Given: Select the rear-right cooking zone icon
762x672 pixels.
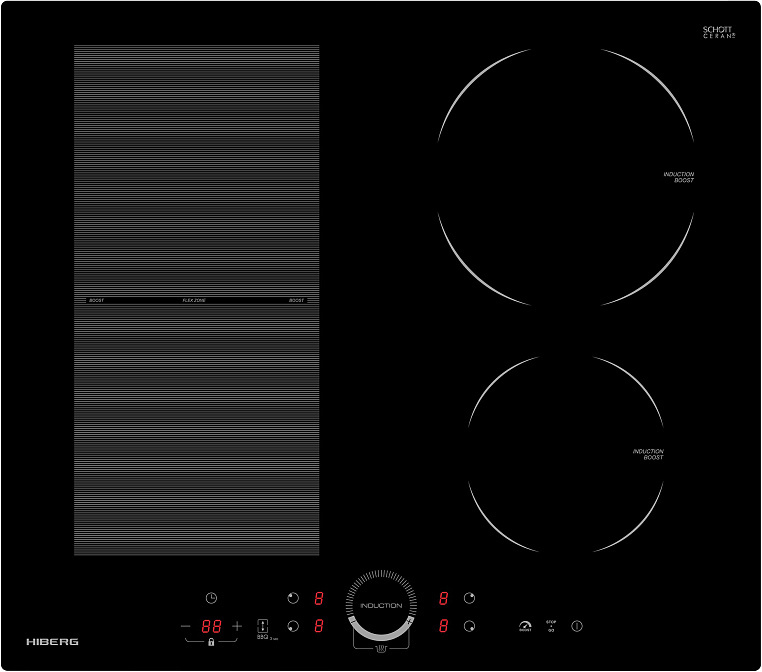Looking at the screenshot, I should pos(469,598).
